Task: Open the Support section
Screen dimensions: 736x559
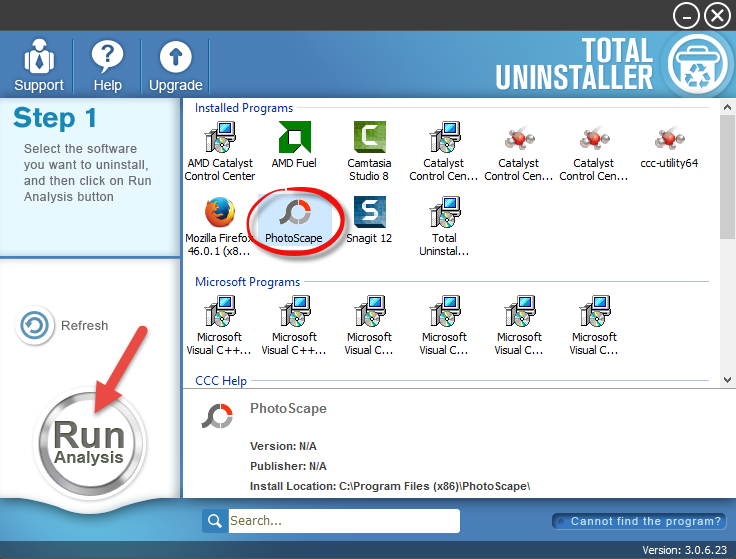Action: (38, 65)
